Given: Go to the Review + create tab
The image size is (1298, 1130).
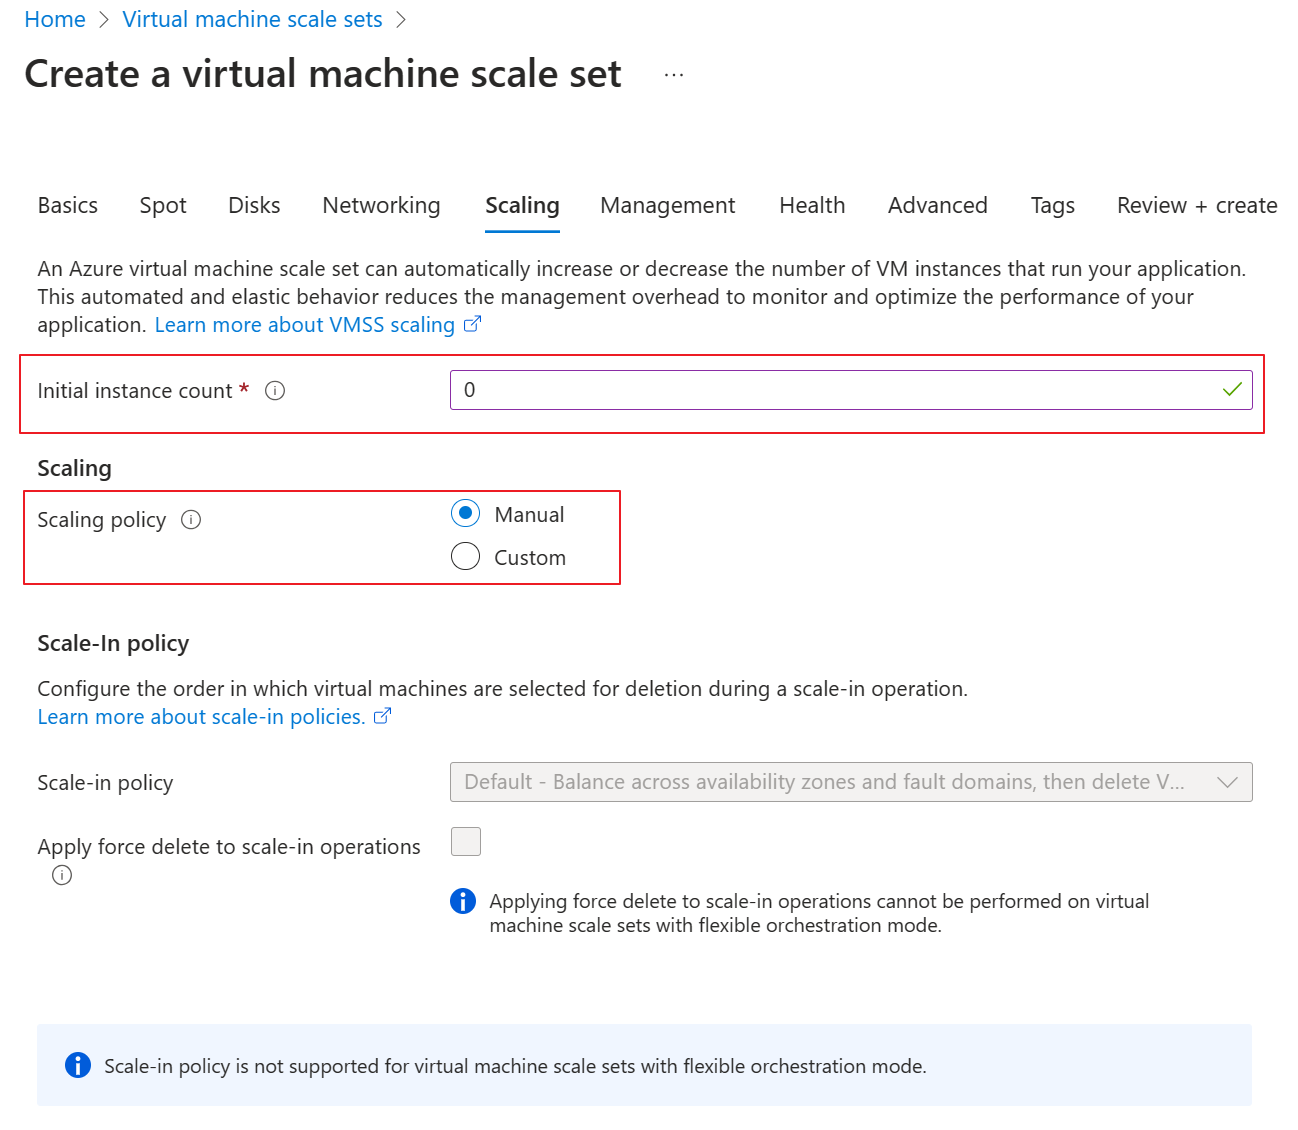Looking at the screenshot, I should coord(1197,205).
